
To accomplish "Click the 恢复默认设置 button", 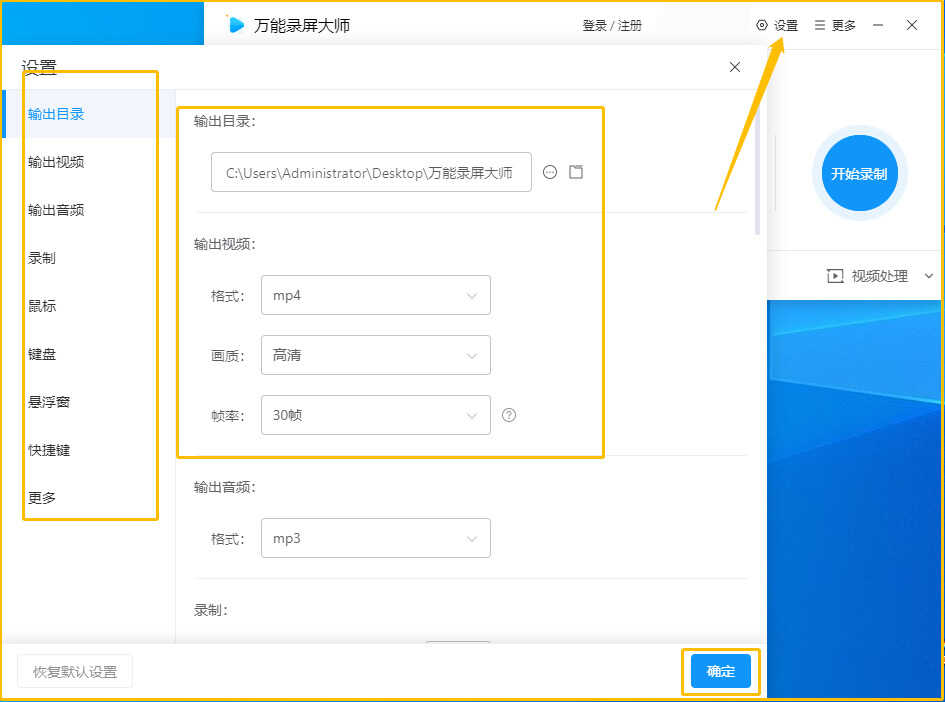I will pos(75,672).
